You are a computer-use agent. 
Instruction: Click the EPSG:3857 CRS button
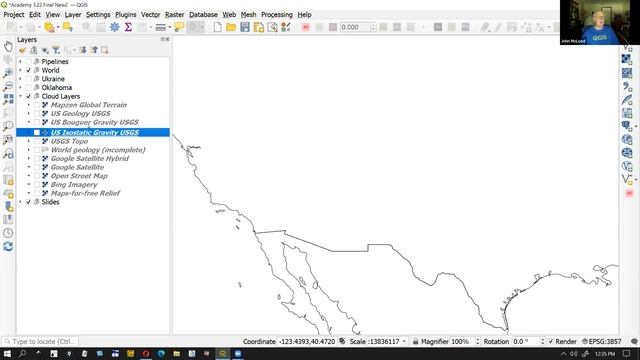click(x=602, y=341)
